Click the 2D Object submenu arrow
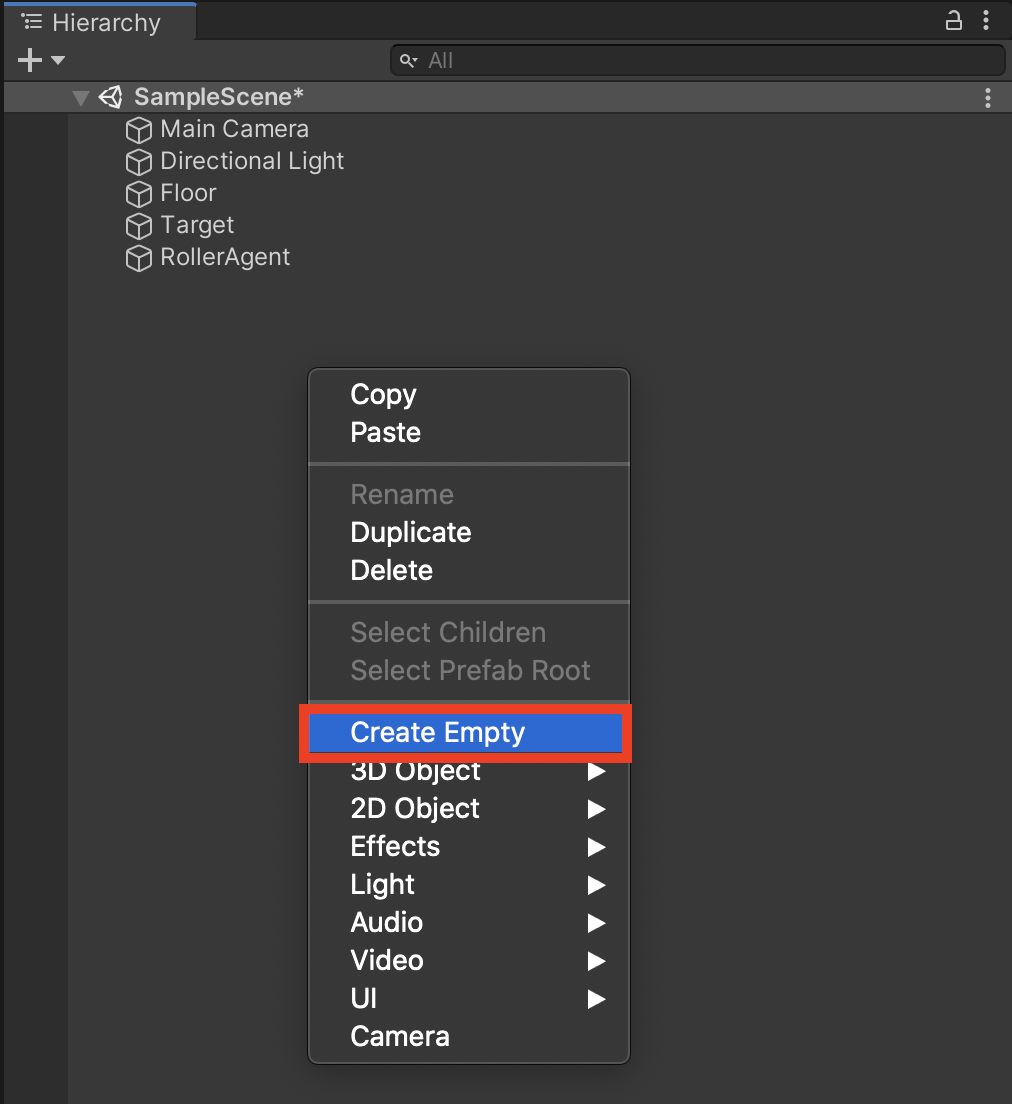The width and height of the screenshot is (1012, 1104). point(596,809)
